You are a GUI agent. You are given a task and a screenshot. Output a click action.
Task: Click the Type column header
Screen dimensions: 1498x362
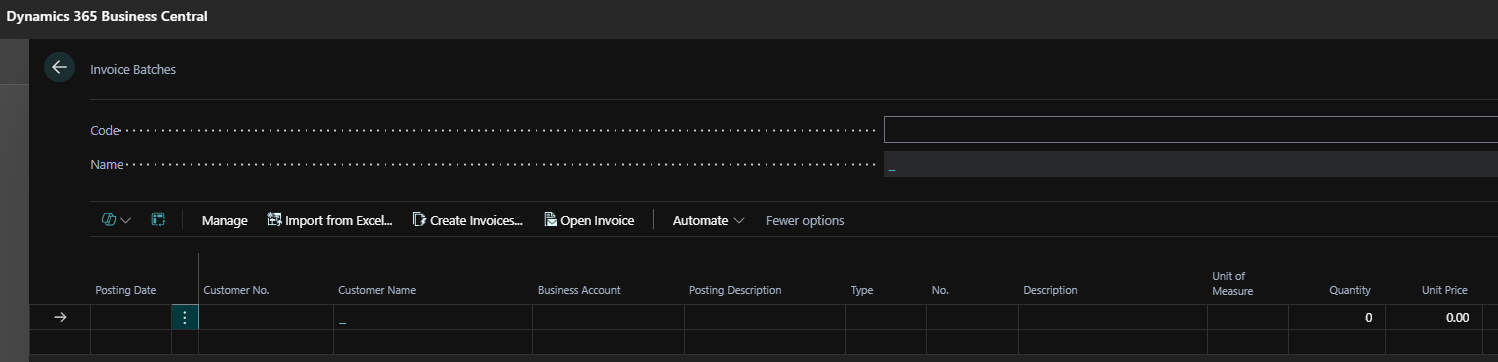(x=862, y=290)
